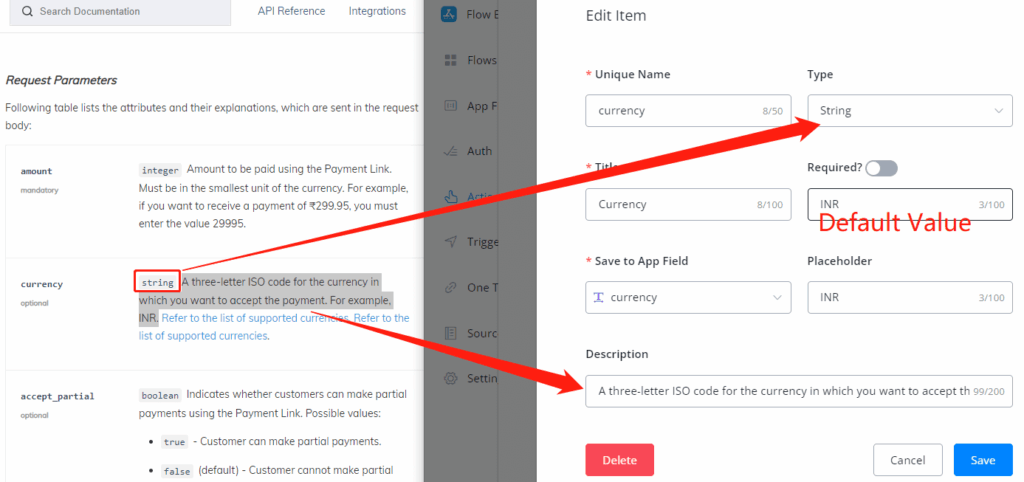Expand the Save to App Field dropdown
The image size is (1024, 482).
[688, 297]
